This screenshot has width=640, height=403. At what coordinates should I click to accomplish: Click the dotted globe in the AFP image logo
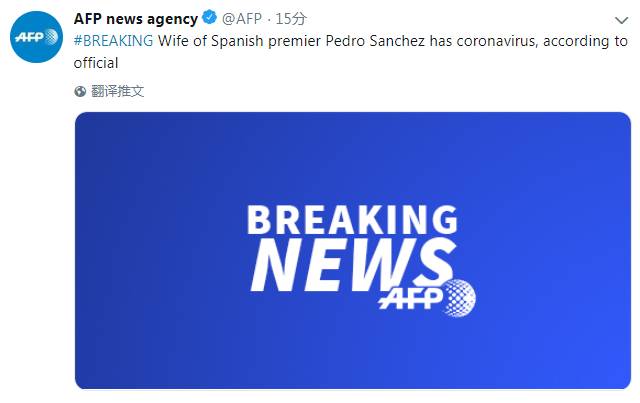[x=460, y=296]
